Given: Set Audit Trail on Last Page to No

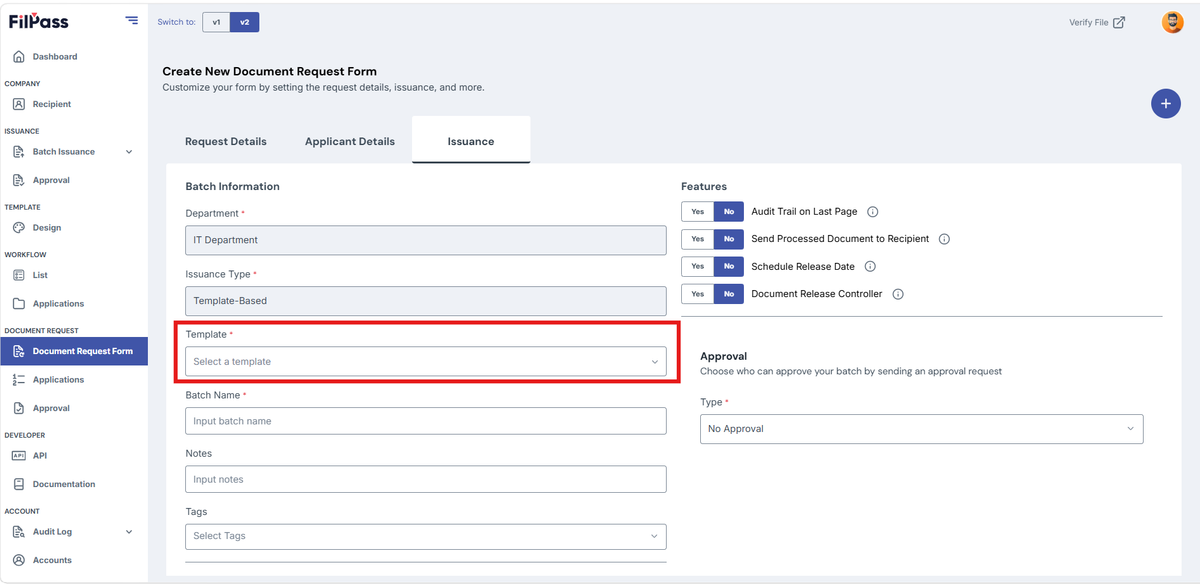Looking at the screenshot, I should click(729, 212).
